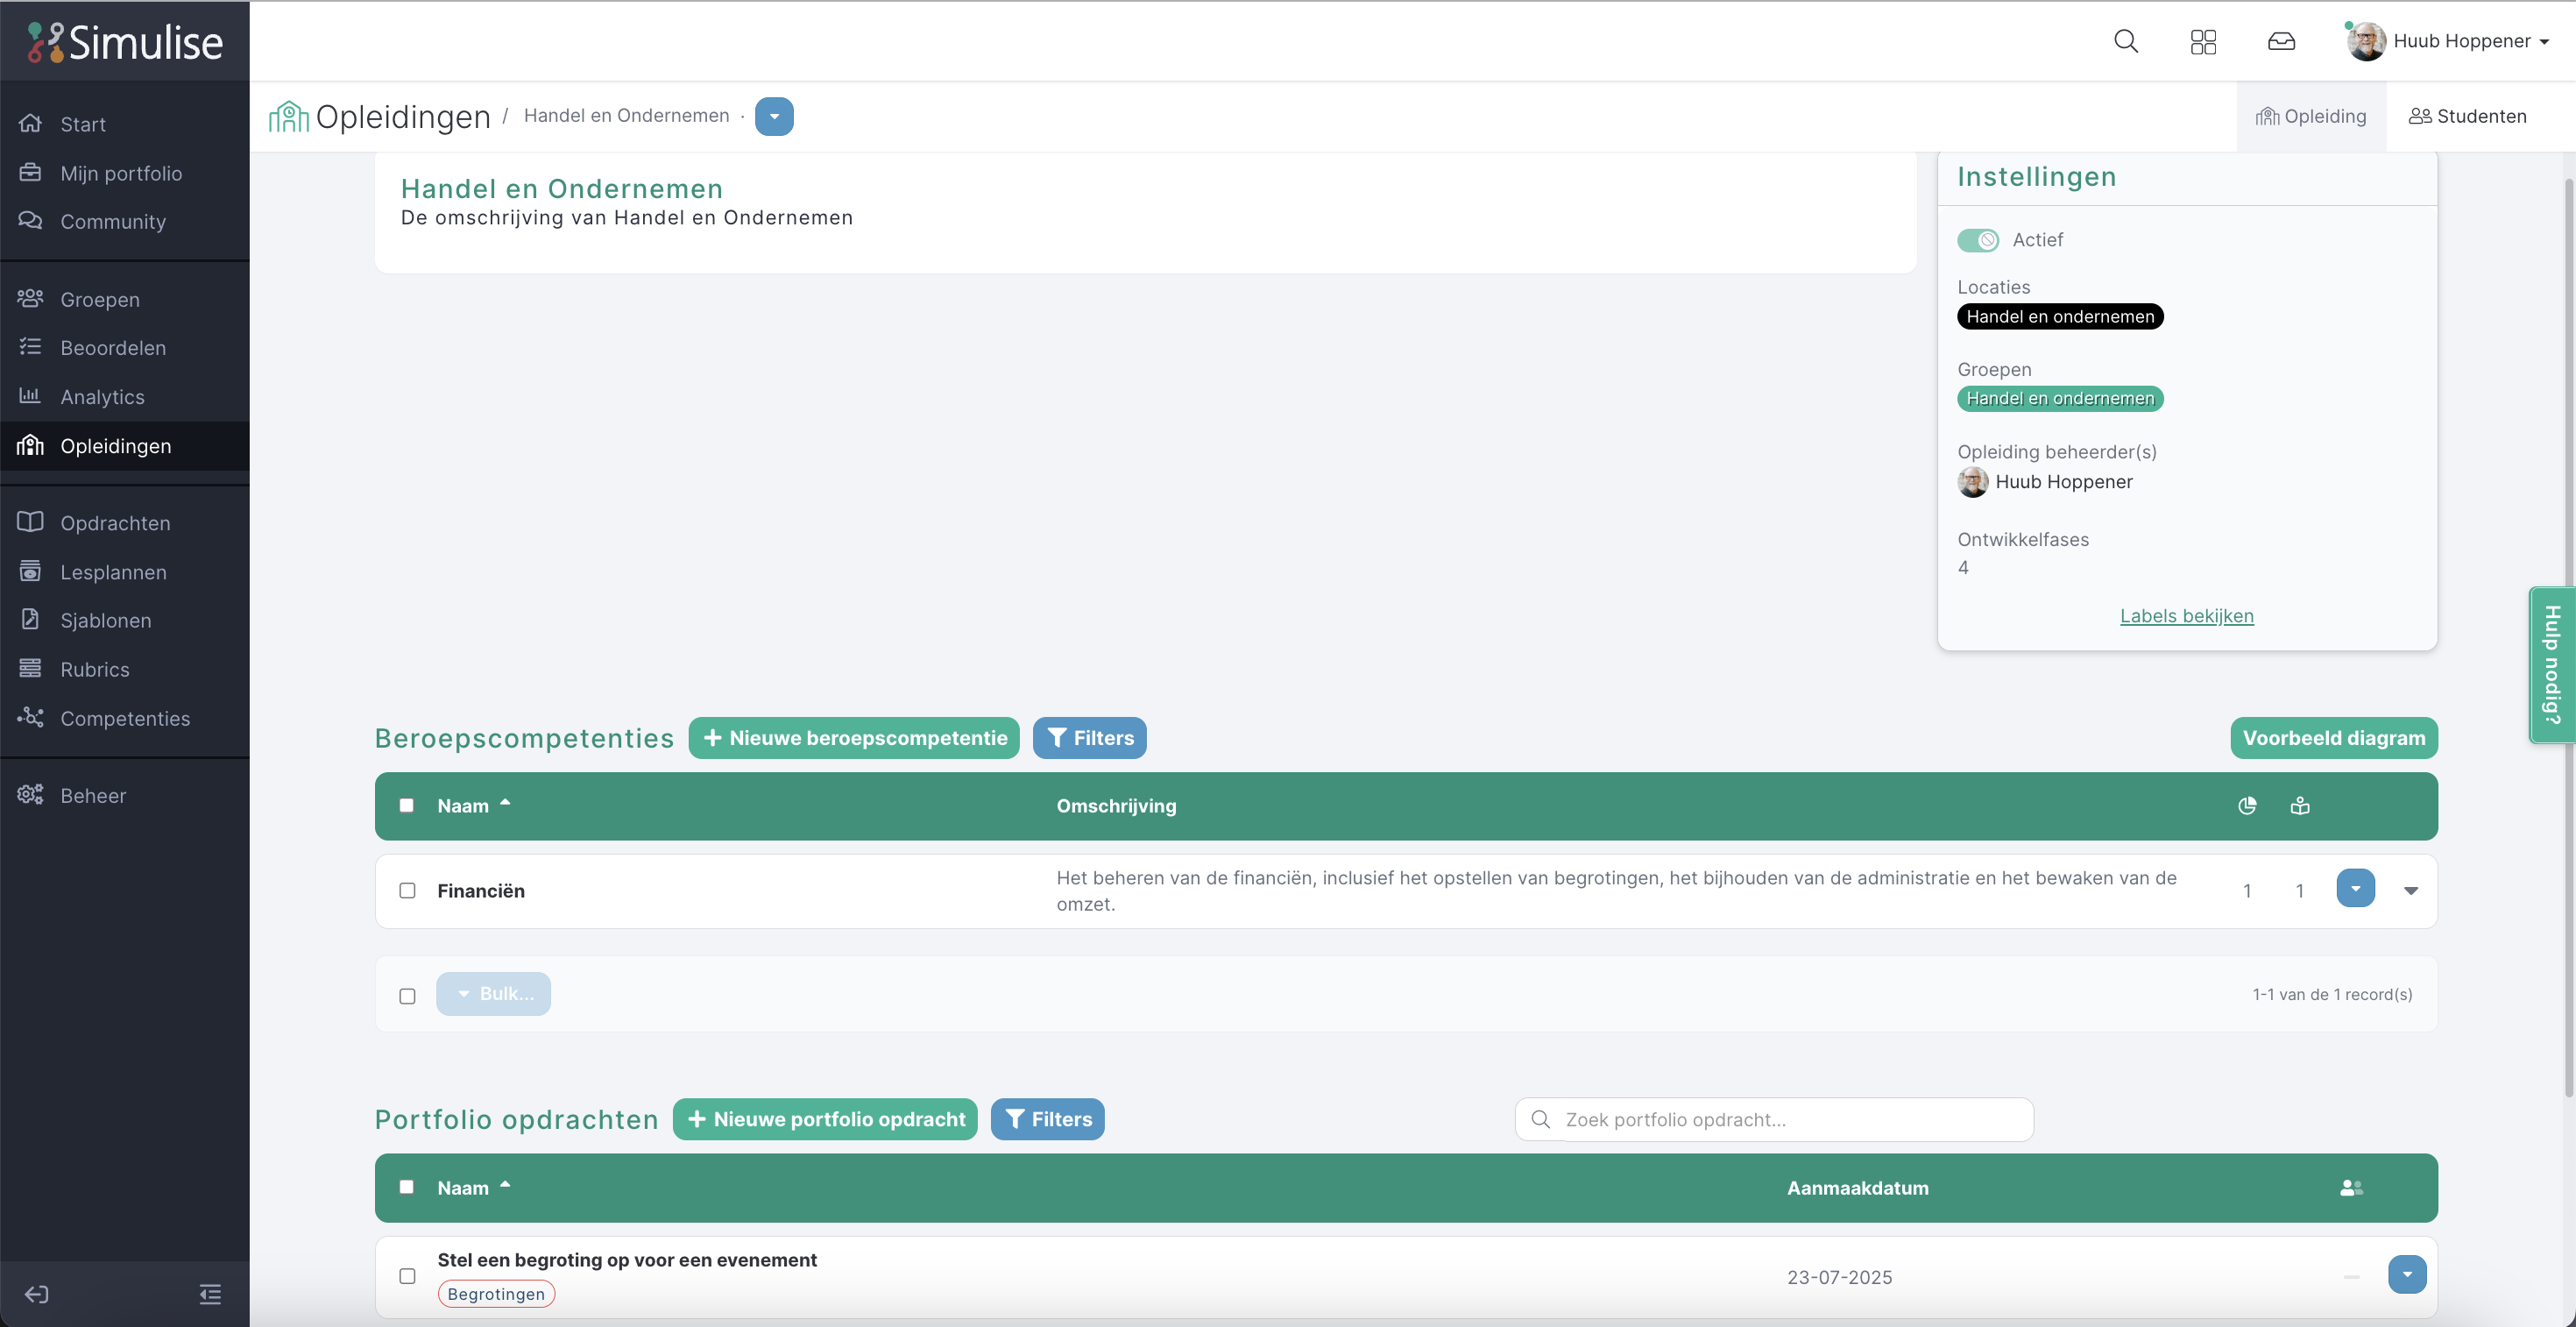Open the 'Stel een begroting op voor een evenement' opdracht
This screenshot has height=1327, width=2576.
point(627,1260)
